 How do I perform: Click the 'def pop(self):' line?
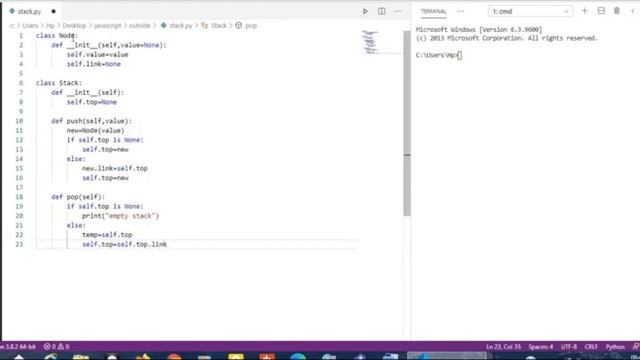pos(78,197)
